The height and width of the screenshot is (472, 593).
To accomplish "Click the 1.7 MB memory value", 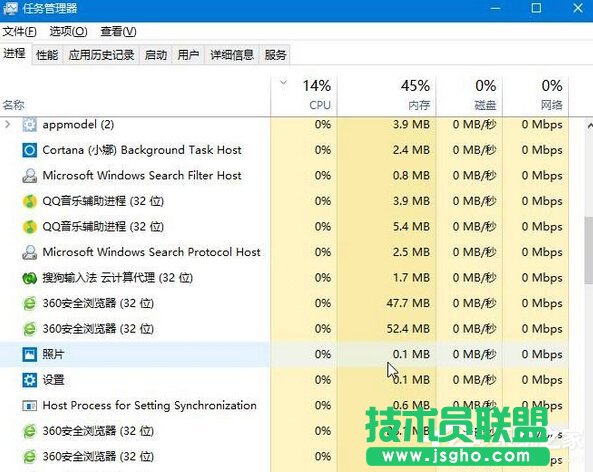I will (x=411, y=278).
